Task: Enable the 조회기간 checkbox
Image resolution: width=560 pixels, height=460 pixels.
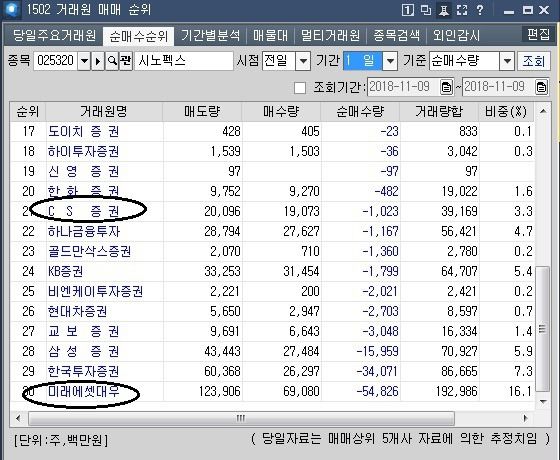Action: [x=300, y=88]
